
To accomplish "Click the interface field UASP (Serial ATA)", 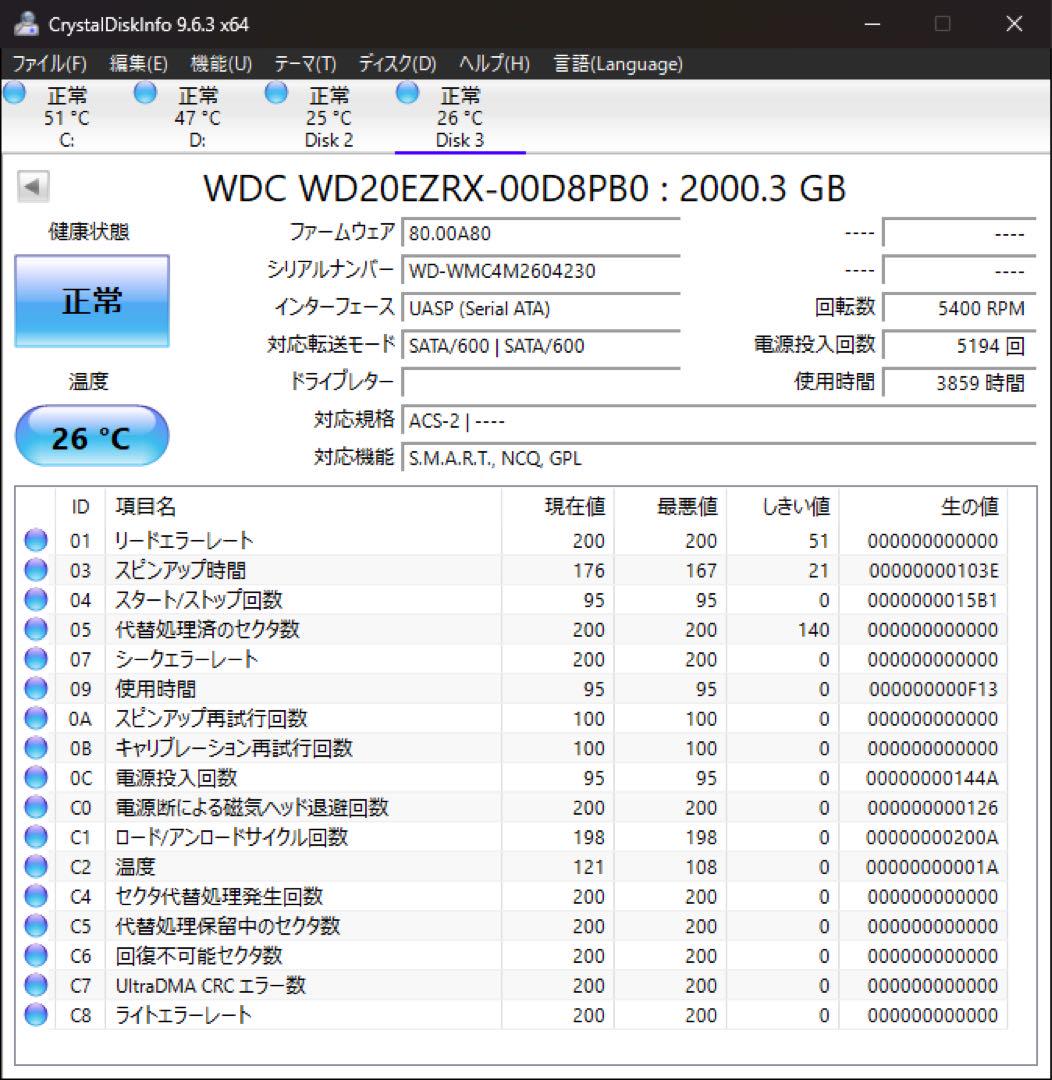I will pos(541,308).
